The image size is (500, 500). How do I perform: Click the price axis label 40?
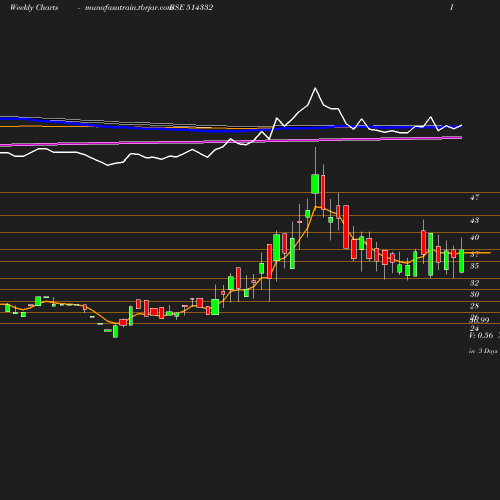click(x=475, y=238)
